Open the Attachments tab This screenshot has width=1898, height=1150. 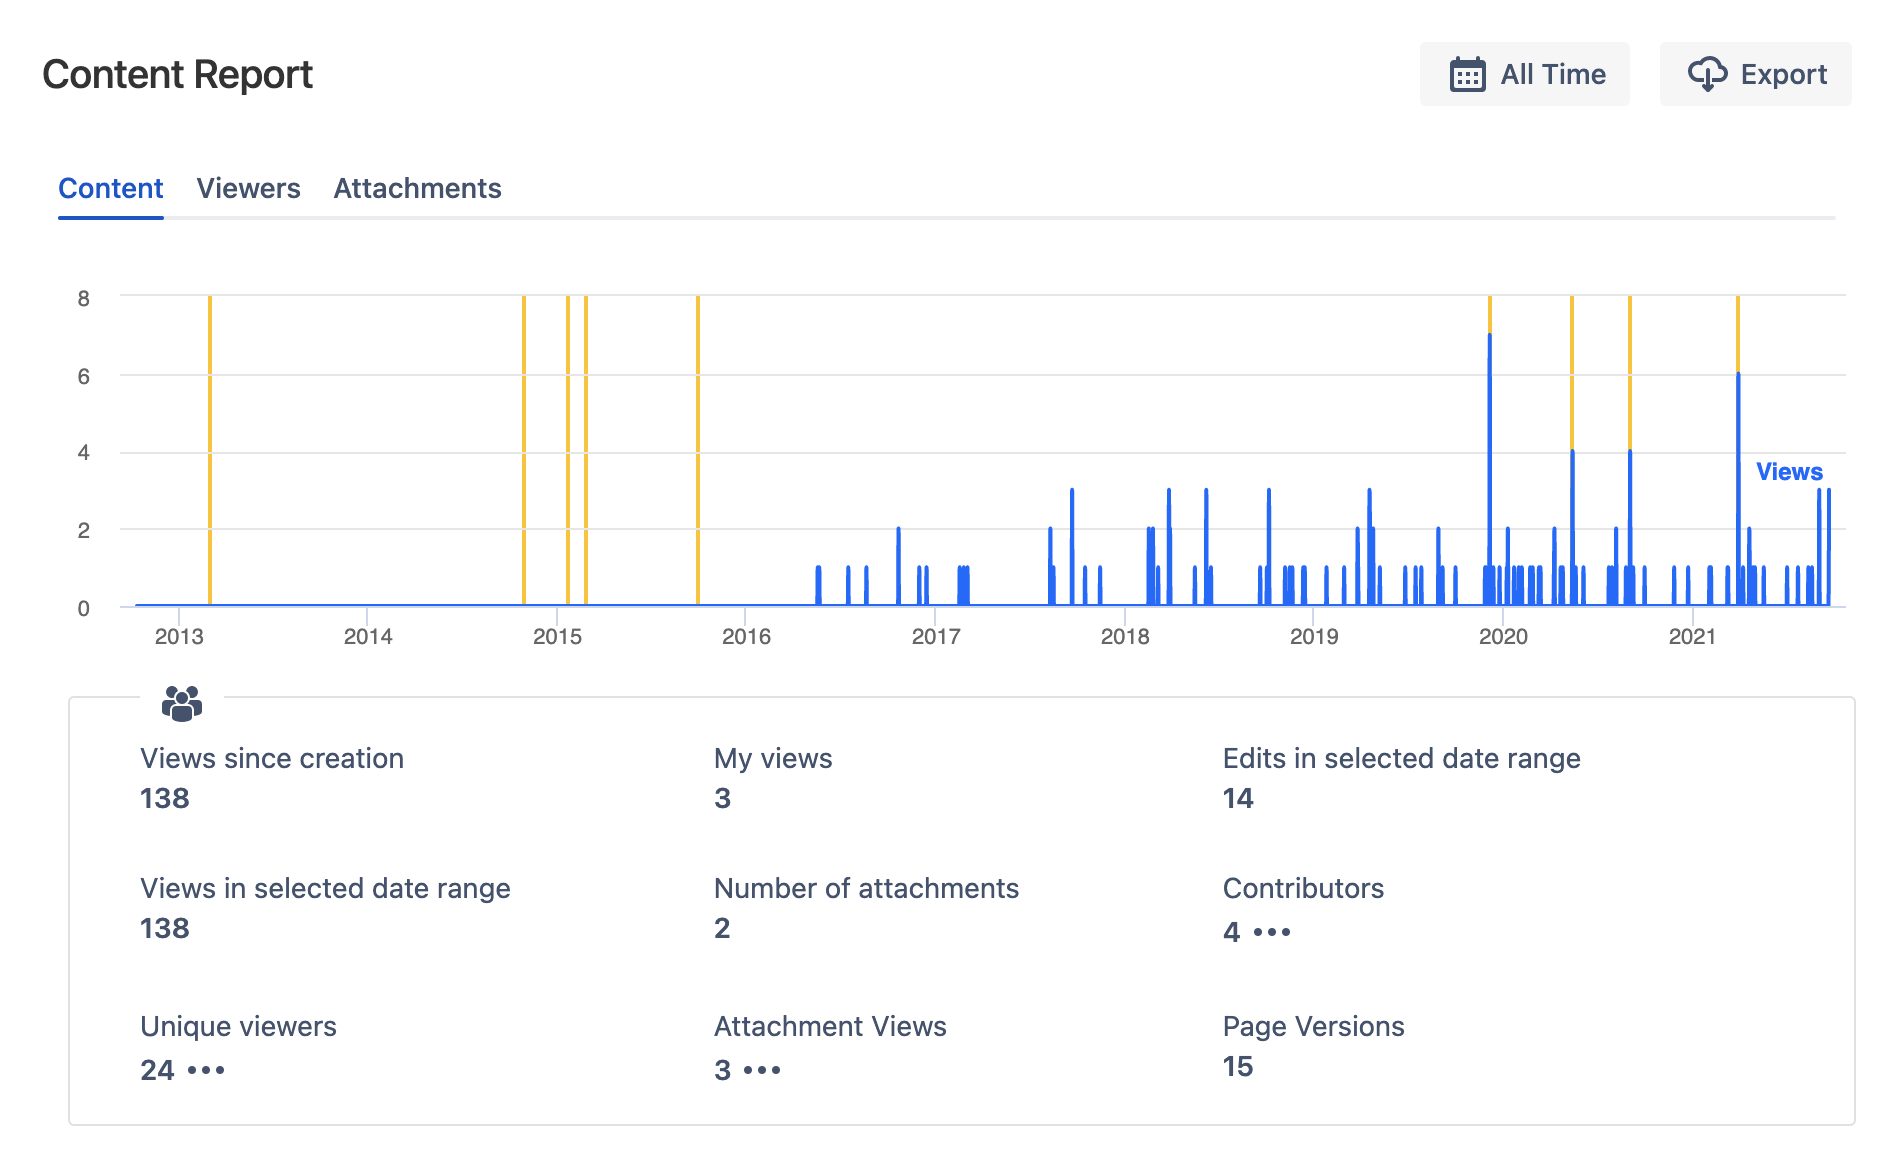coord(417,188)
